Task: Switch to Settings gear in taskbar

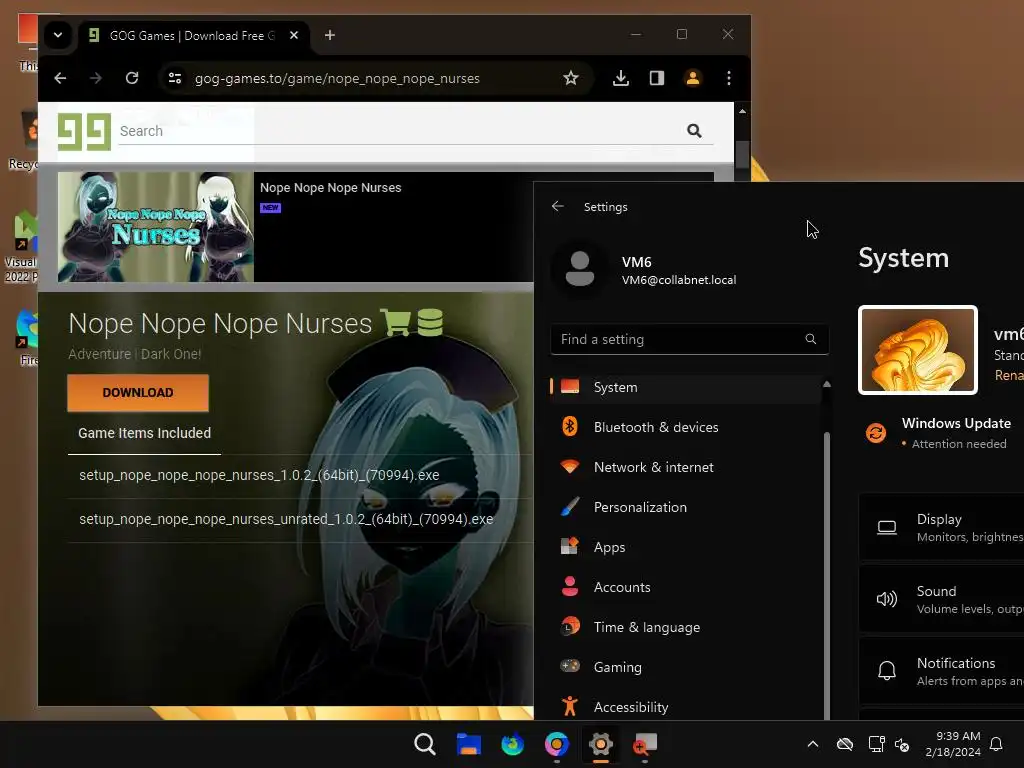Action: click(x=600, y=744)
